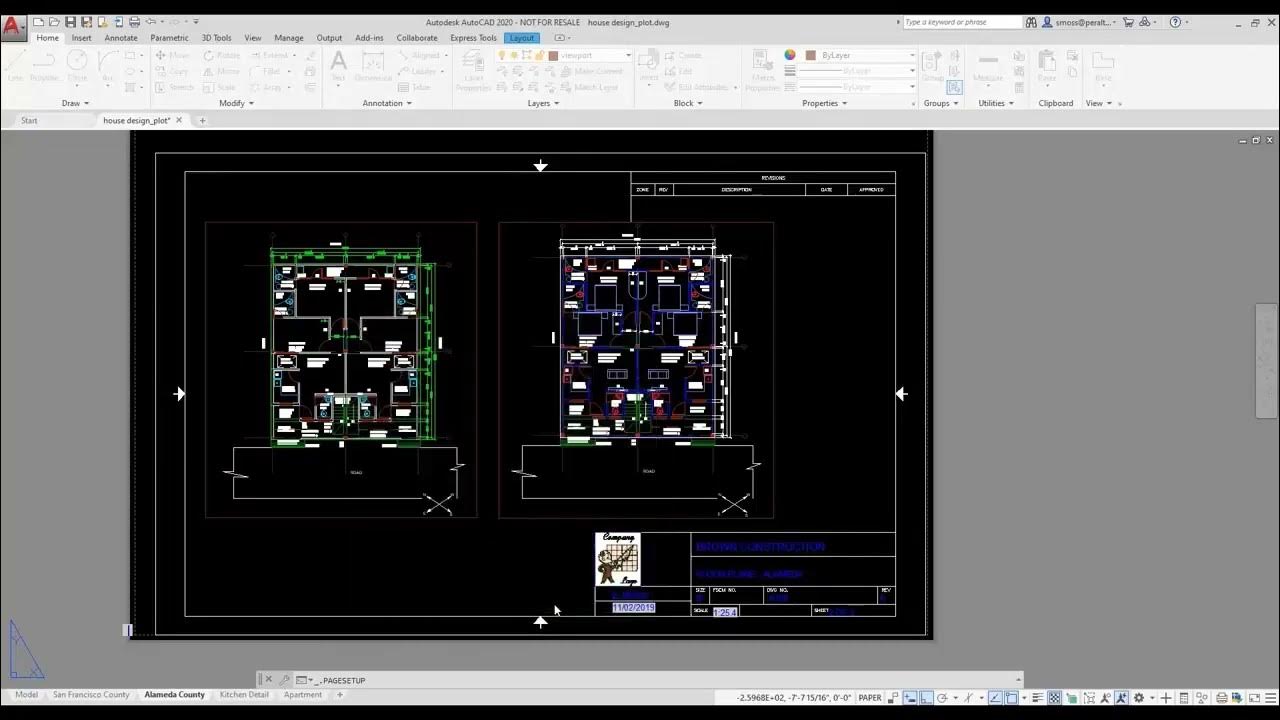Click the New drawing icon in quick access
1280x720 pixels.
coord(38,22)
